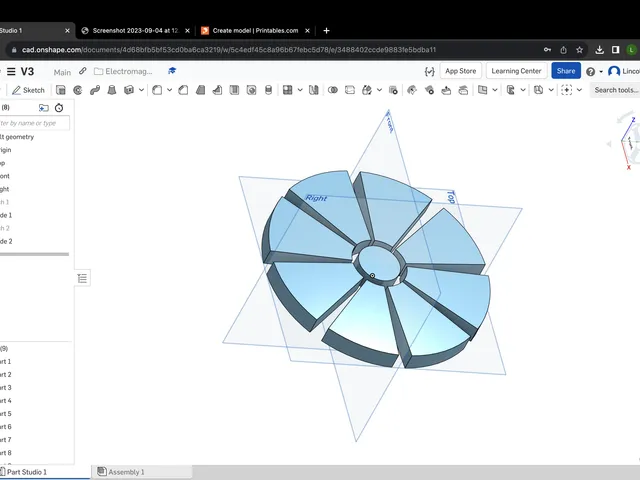Screen dimensions: 640x480
Task: Select the Mirror tool
Action: [313, 90]
